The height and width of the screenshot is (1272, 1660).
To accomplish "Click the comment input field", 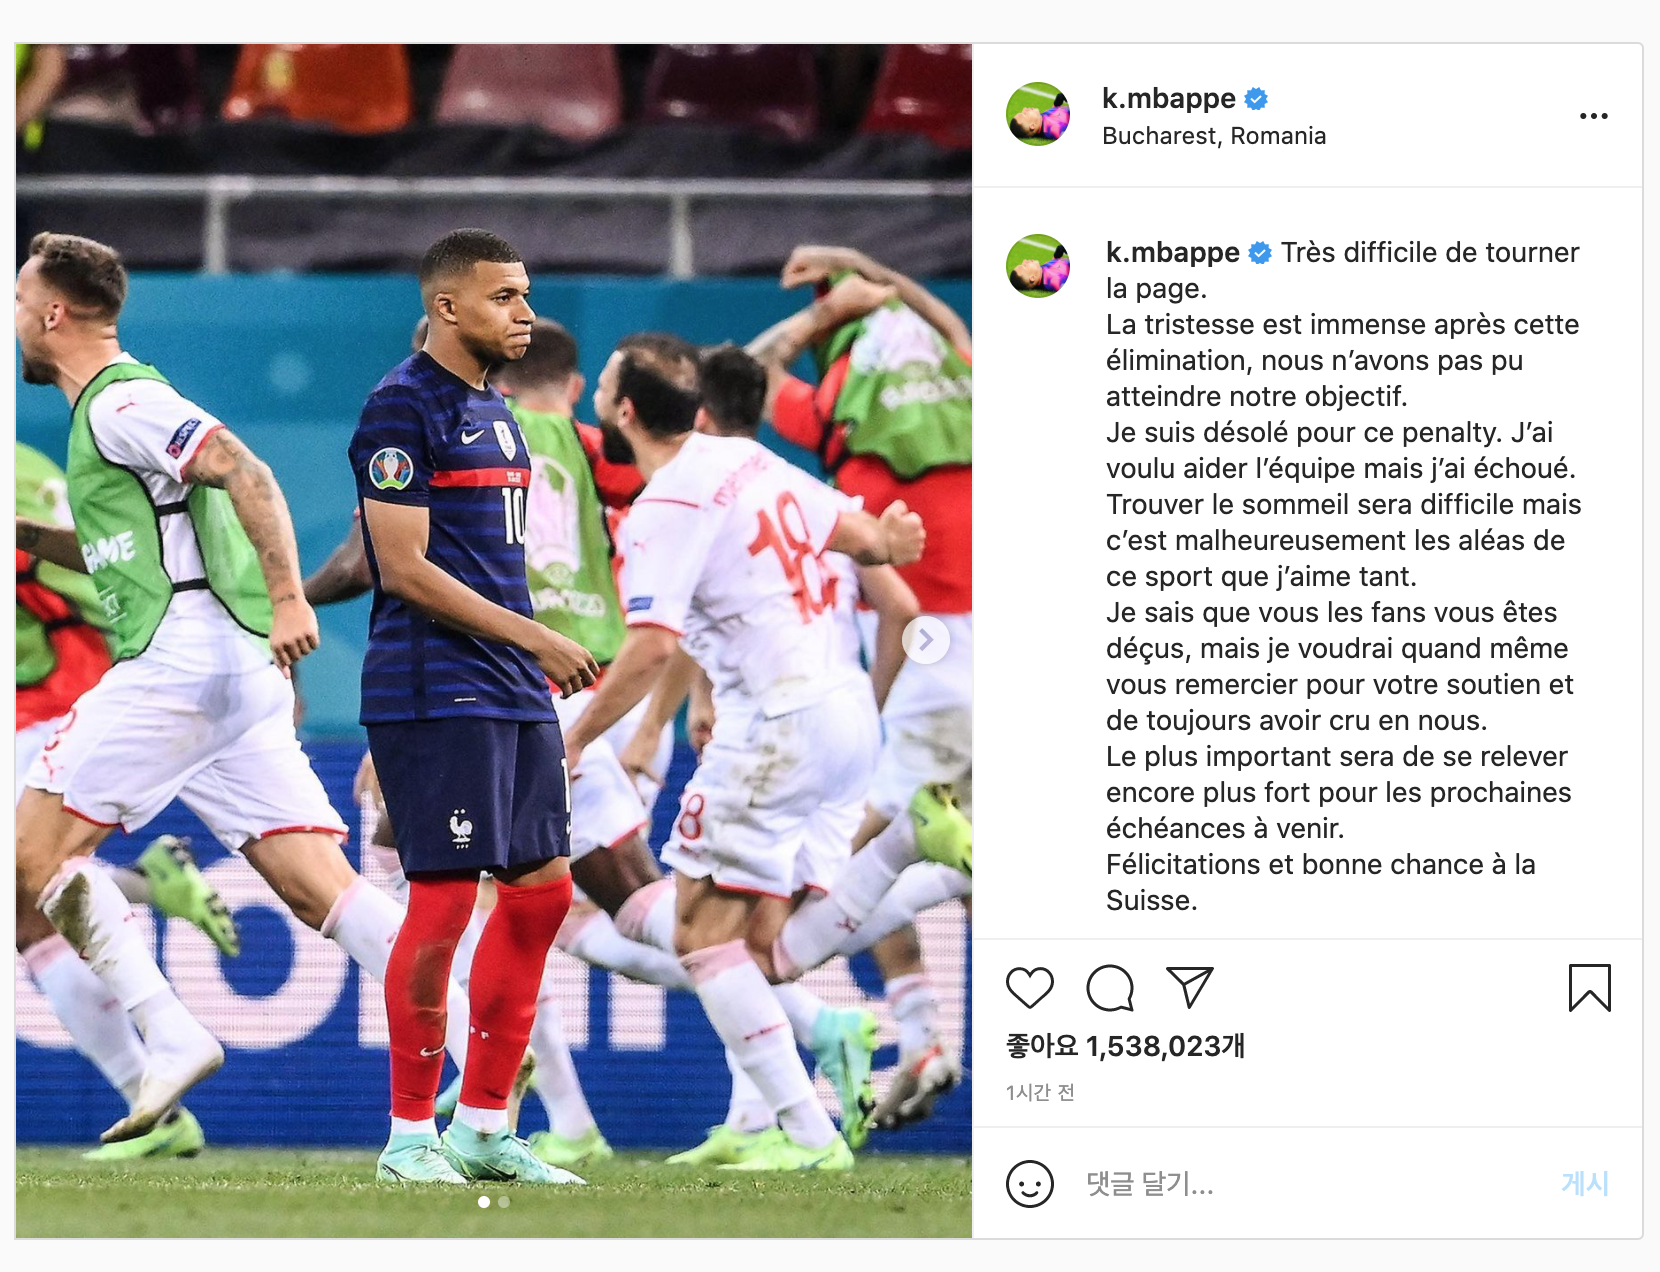I will (x=1310, y=1184).
